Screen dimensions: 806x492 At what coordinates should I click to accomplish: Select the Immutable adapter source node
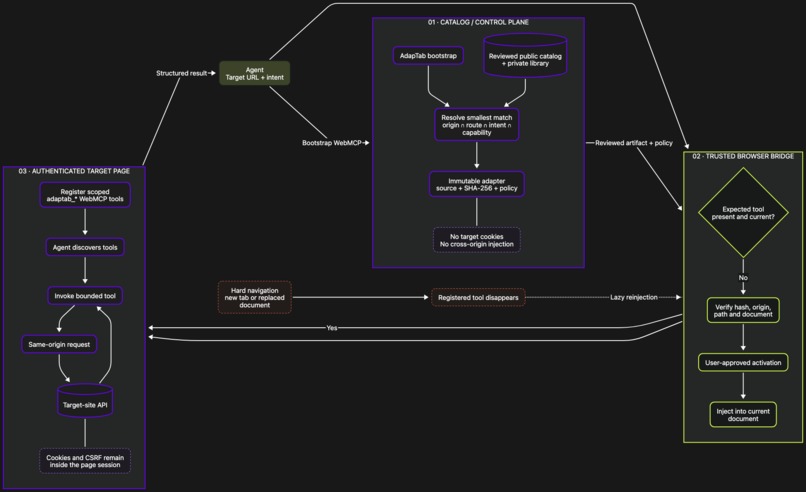click(x=477, y=184)
